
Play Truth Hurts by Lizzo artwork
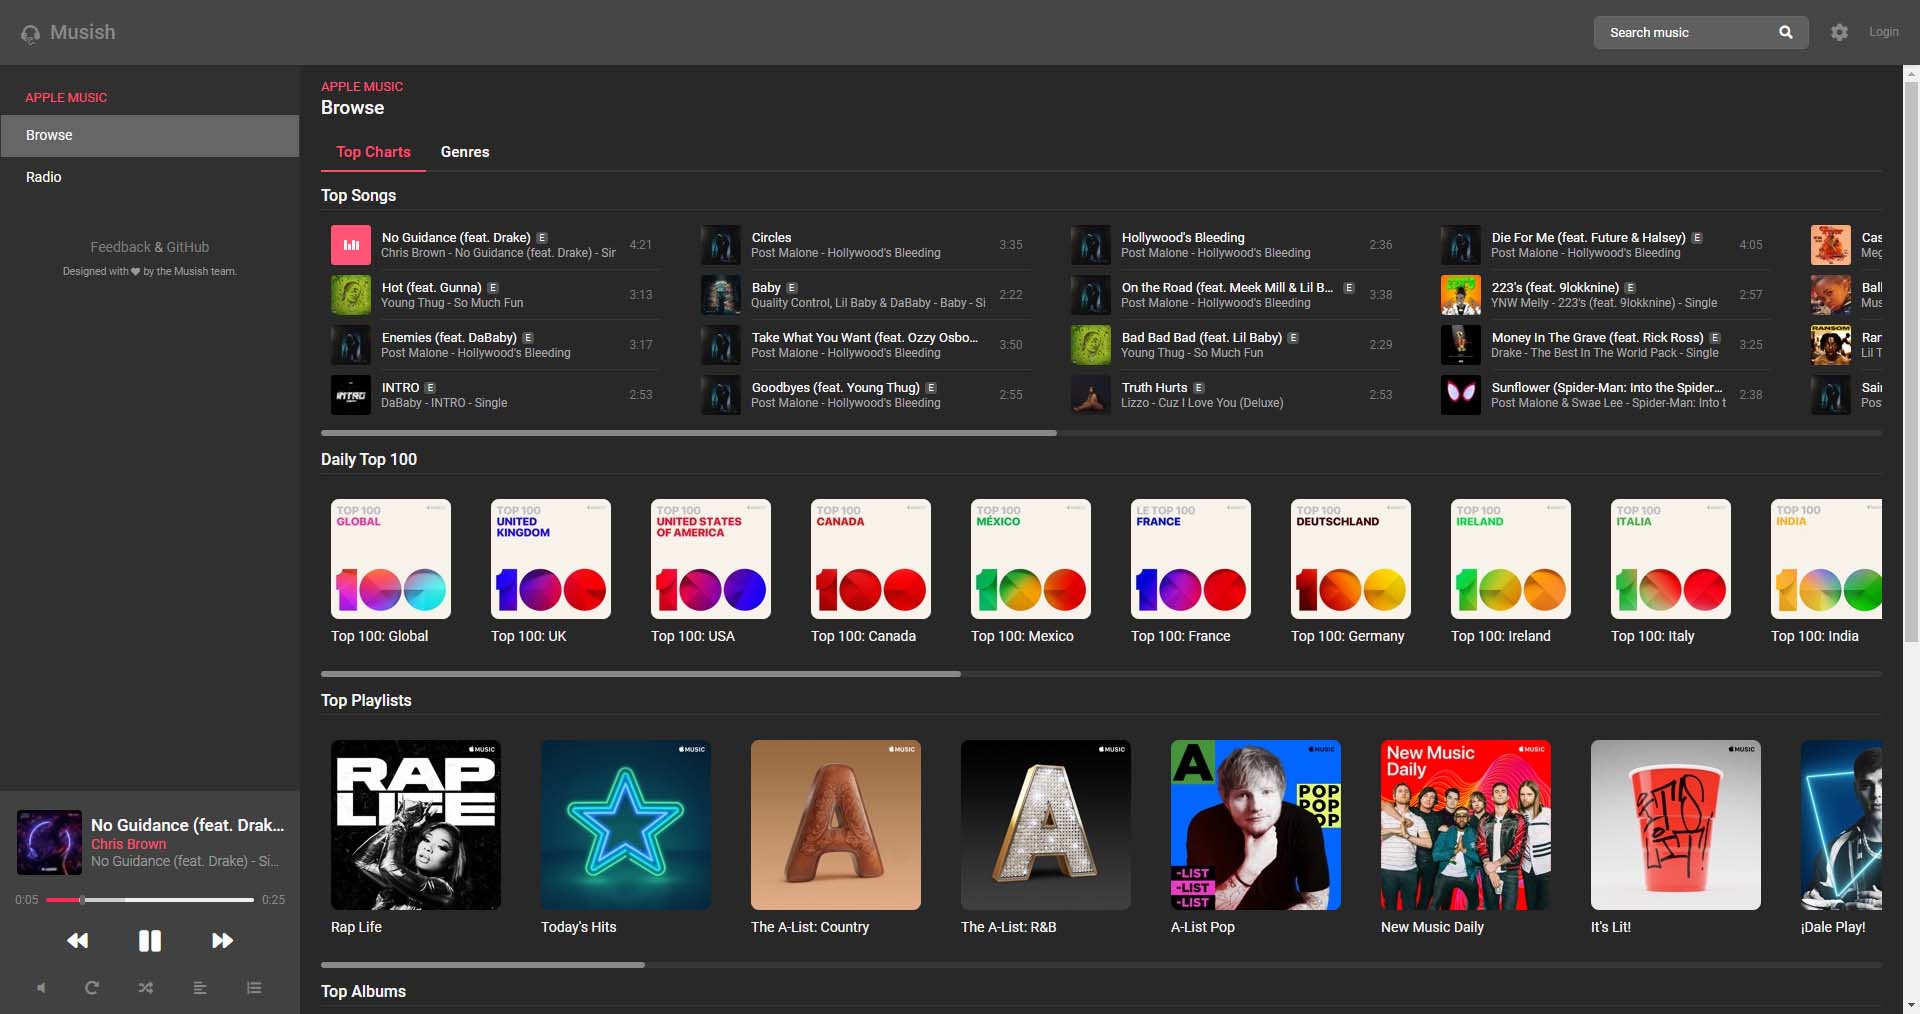[1091, 395]
